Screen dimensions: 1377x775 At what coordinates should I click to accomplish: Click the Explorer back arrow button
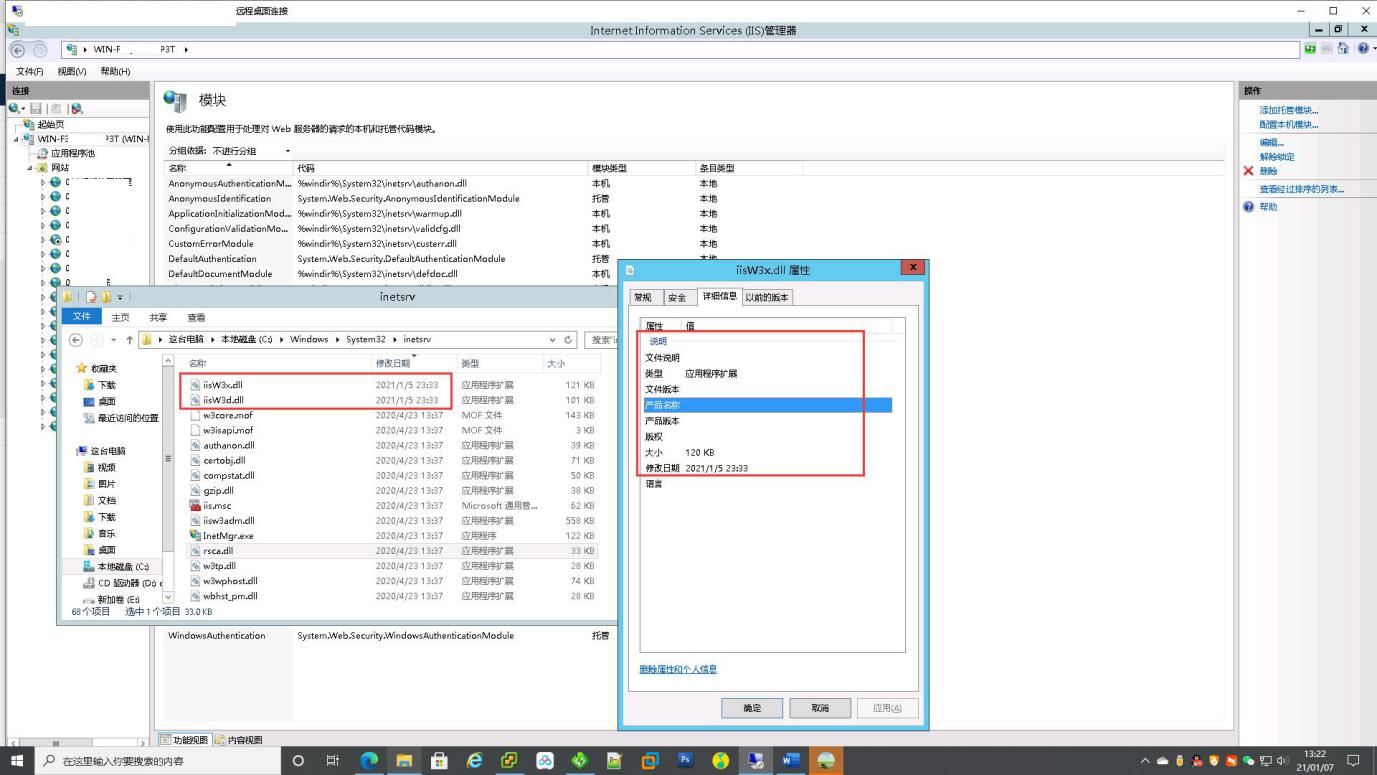point(77,340)
